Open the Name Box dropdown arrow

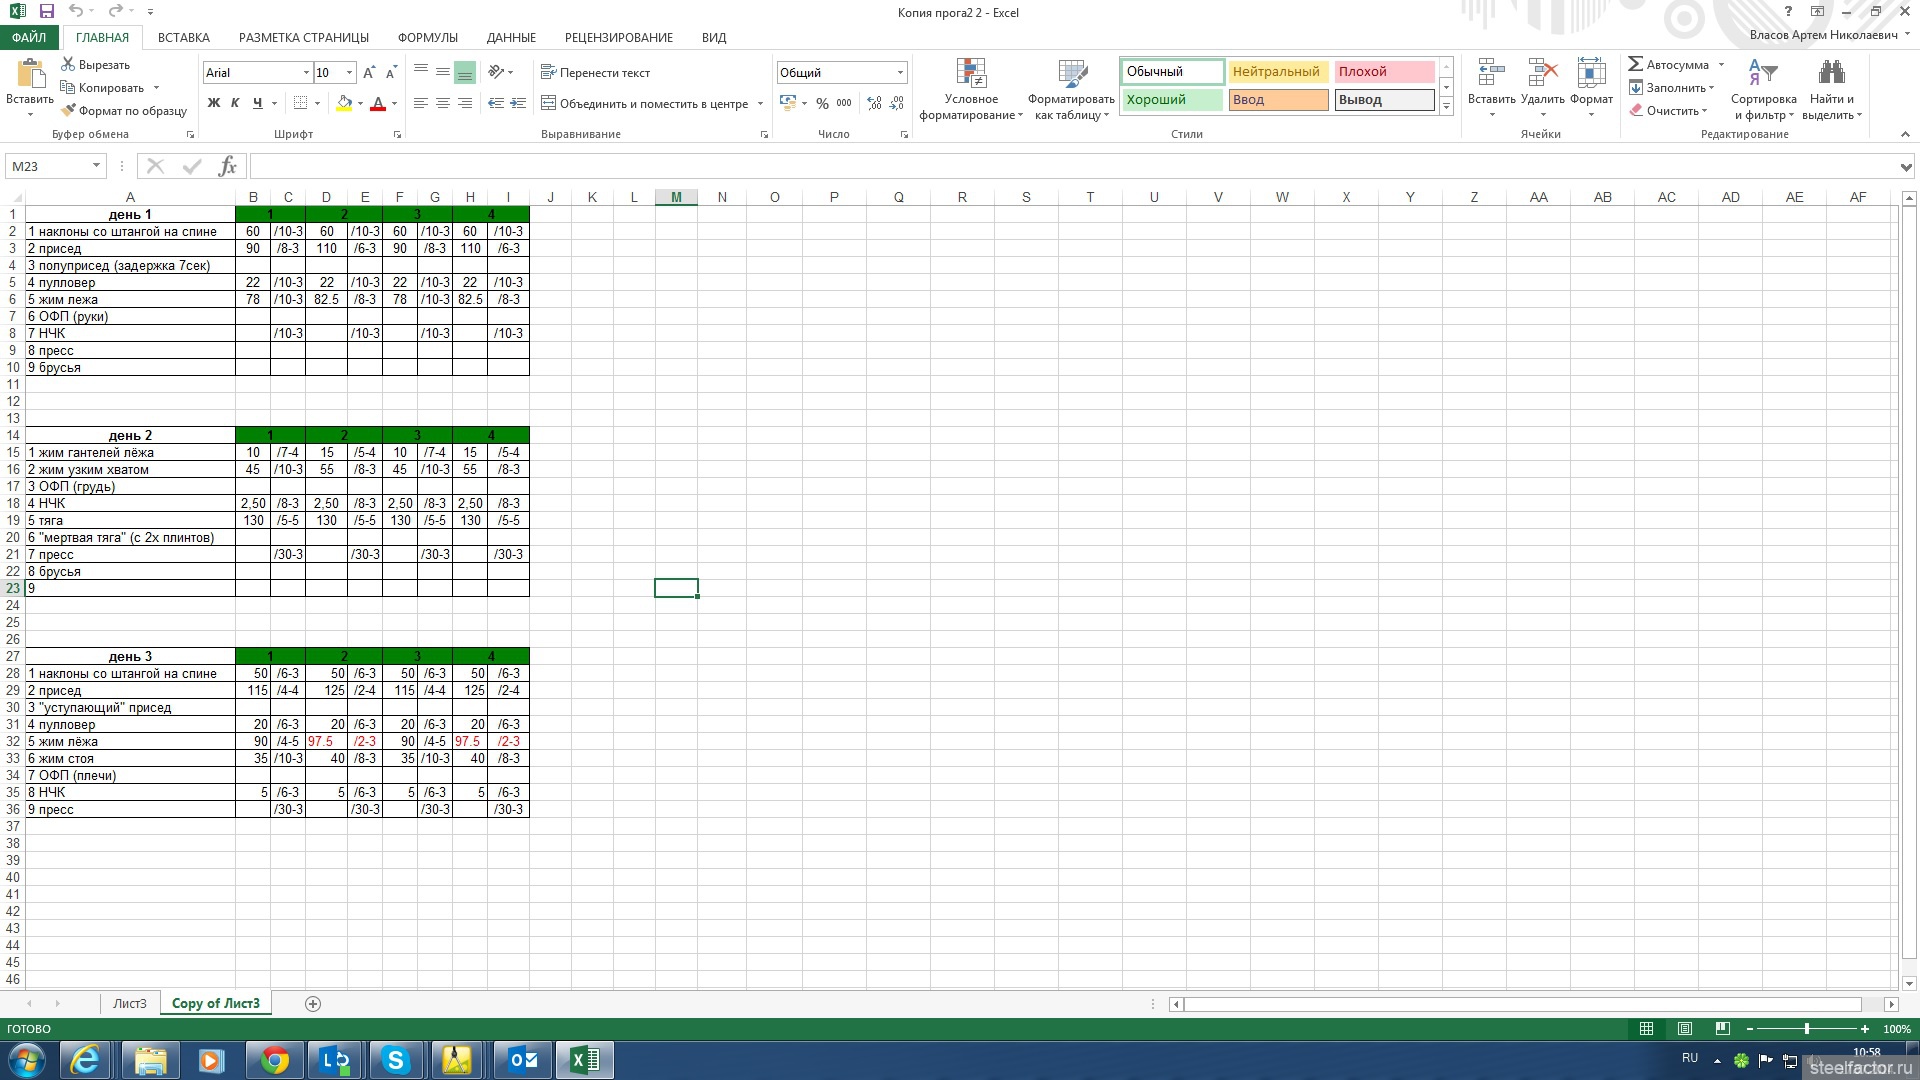tap(96, 166)
